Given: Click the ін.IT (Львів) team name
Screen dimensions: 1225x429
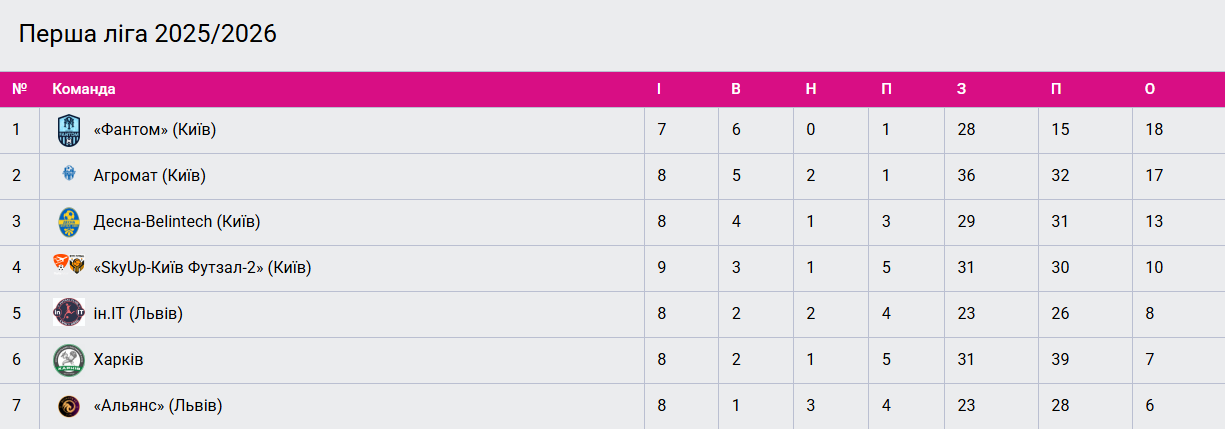Looking at the screenshot, I should tap(138, 314).
